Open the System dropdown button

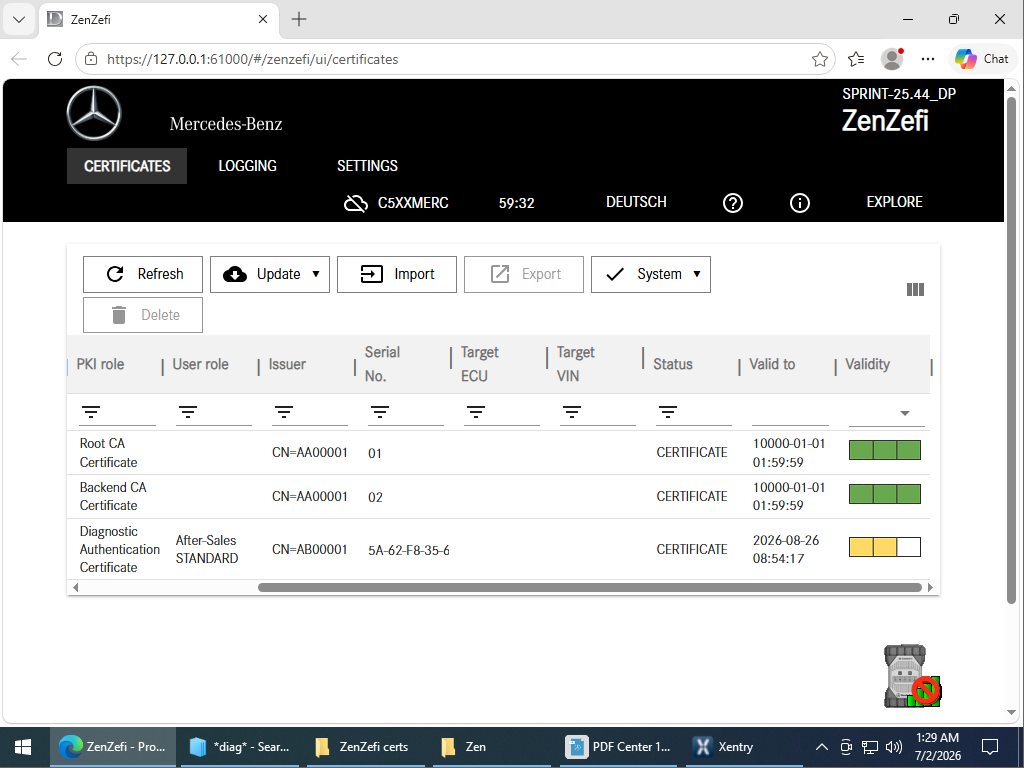point(650,274)
